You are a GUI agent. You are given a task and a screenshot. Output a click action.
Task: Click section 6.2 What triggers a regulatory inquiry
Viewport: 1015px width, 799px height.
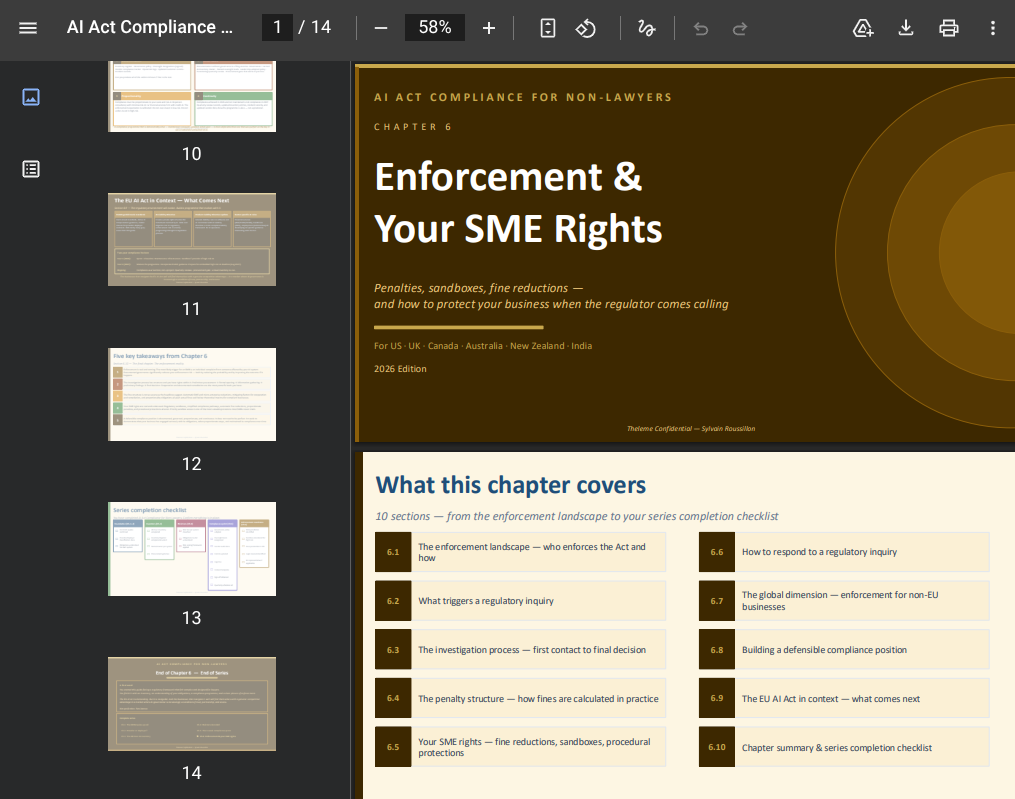(x=520, y=601)
